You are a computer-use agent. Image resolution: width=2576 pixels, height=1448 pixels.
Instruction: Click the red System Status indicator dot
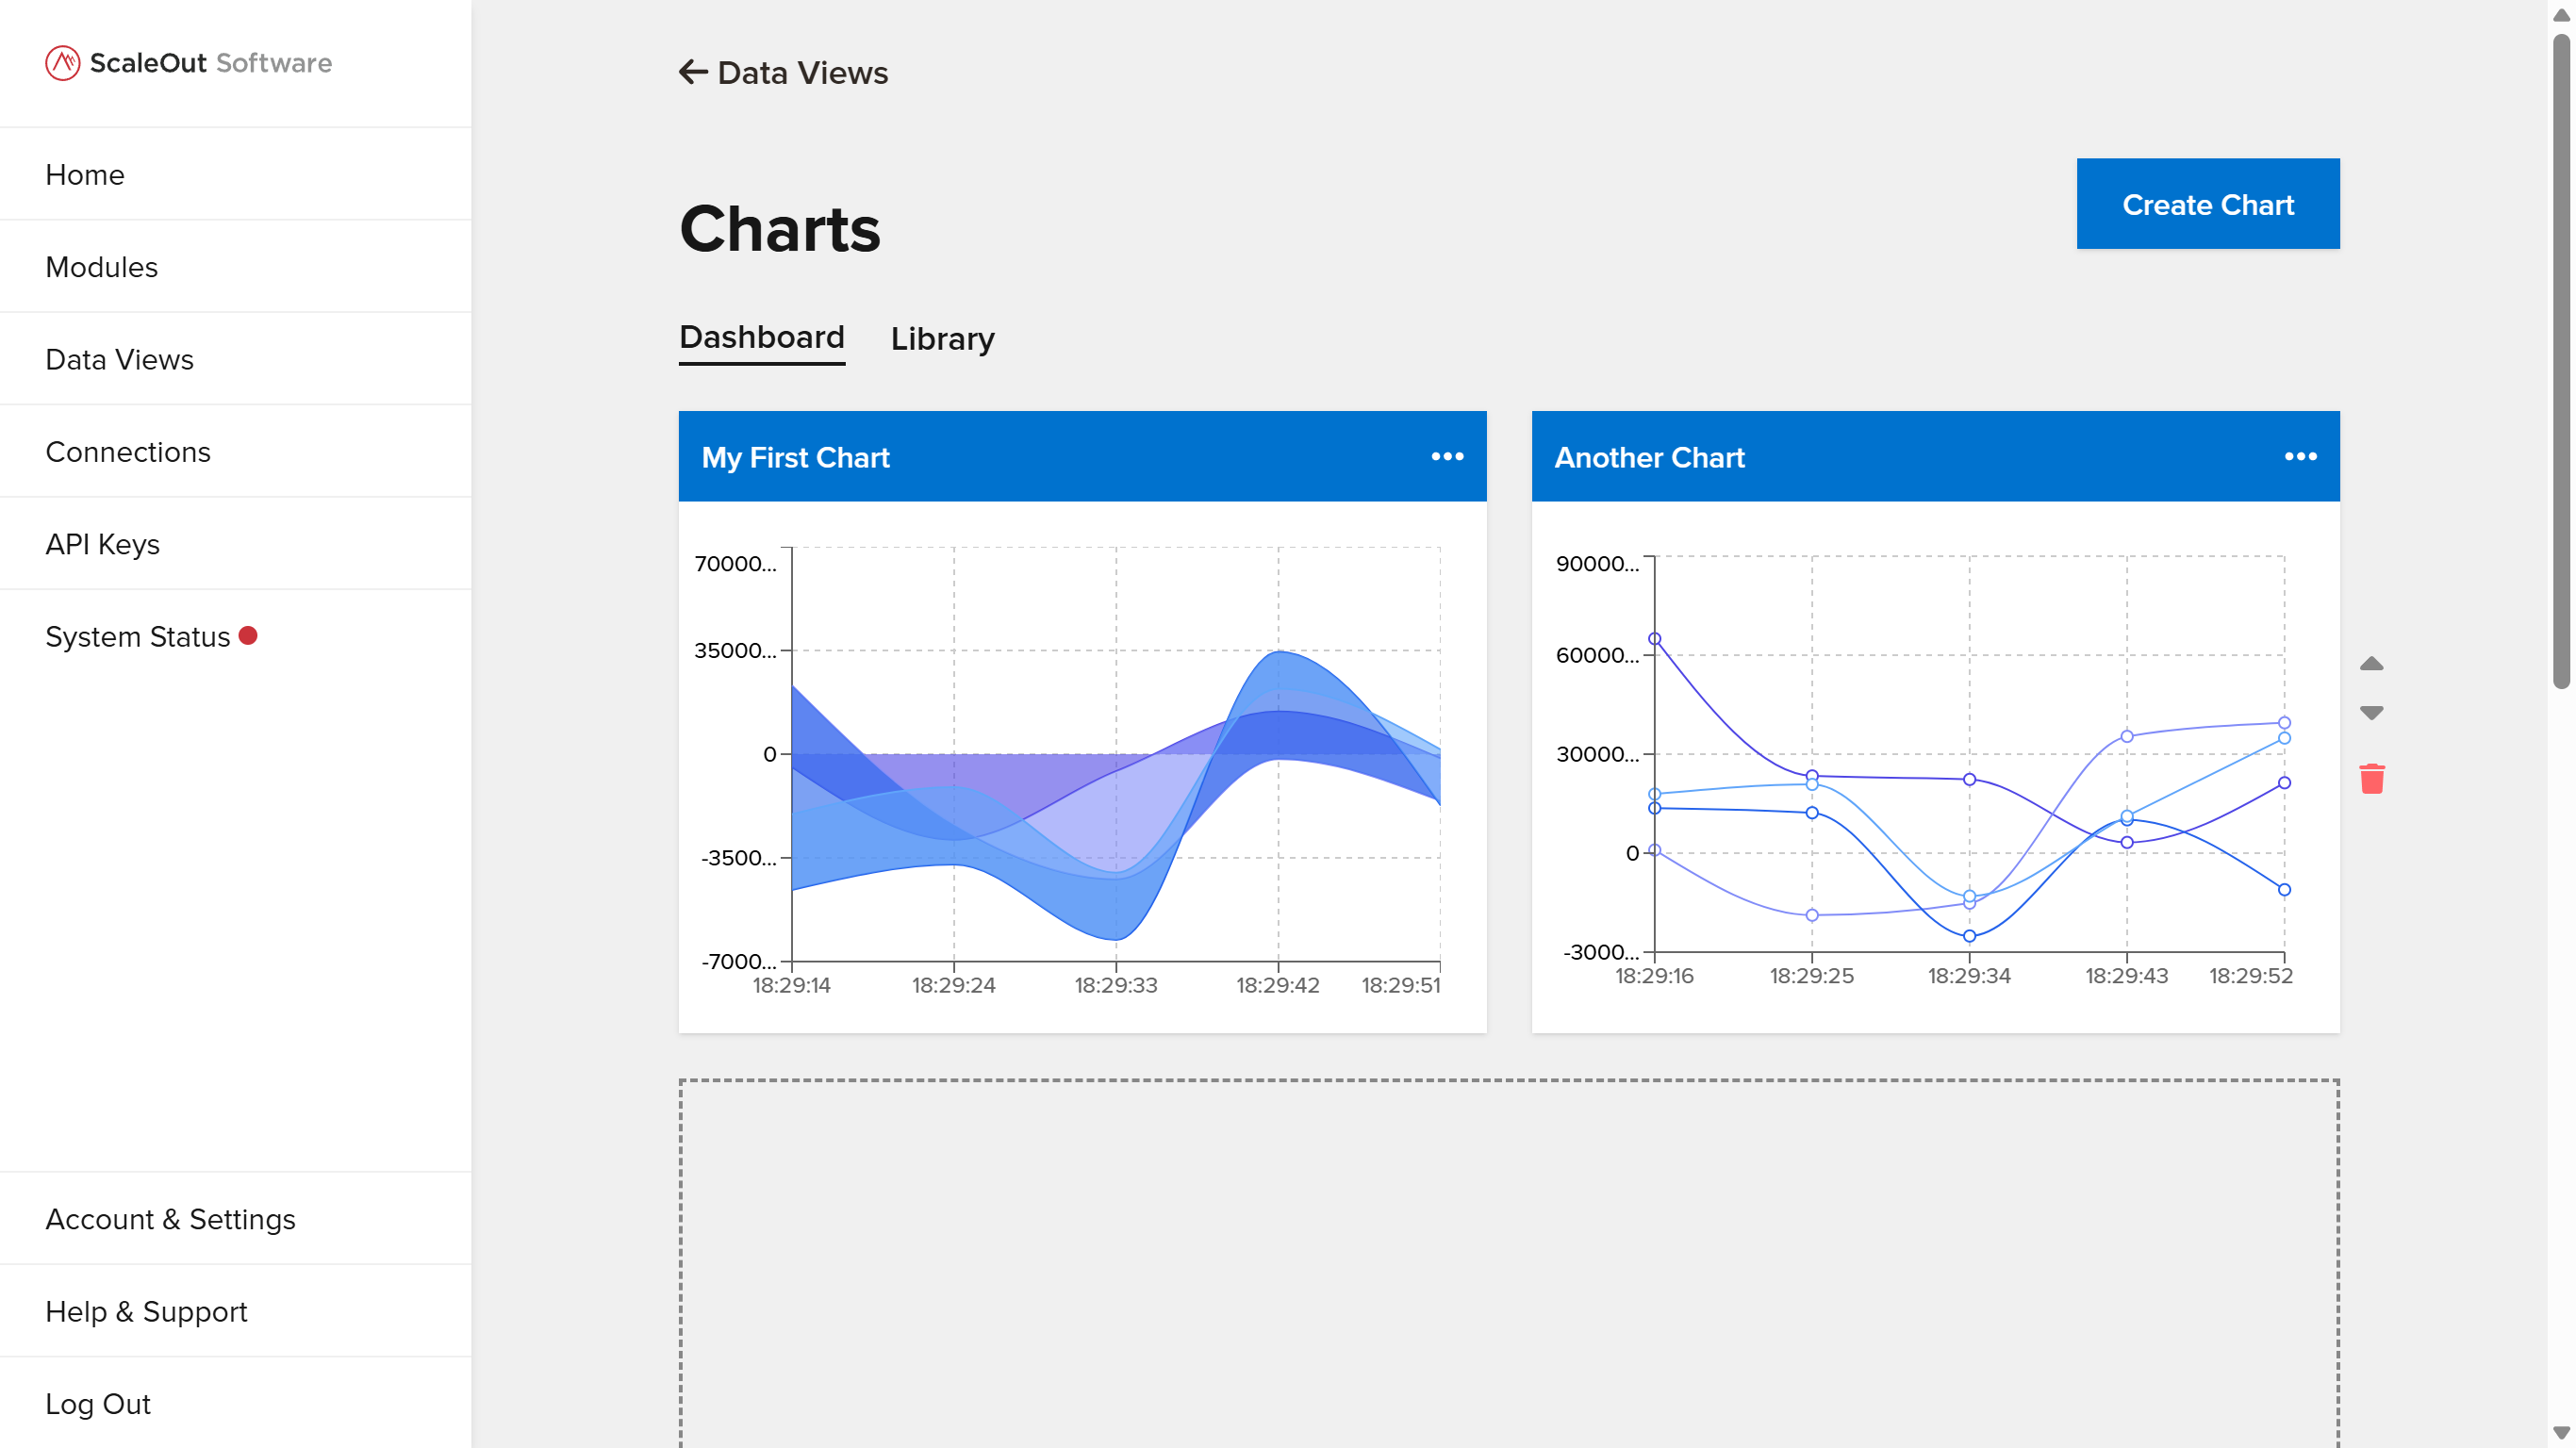(x=248, y=636)
